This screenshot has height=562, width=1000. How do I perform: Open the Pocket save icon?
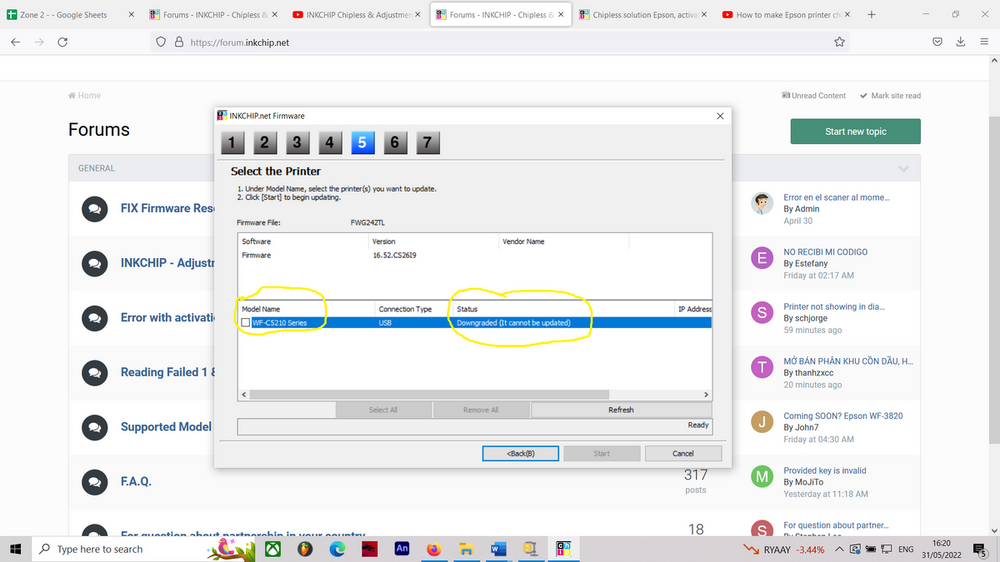click(938, 42)
